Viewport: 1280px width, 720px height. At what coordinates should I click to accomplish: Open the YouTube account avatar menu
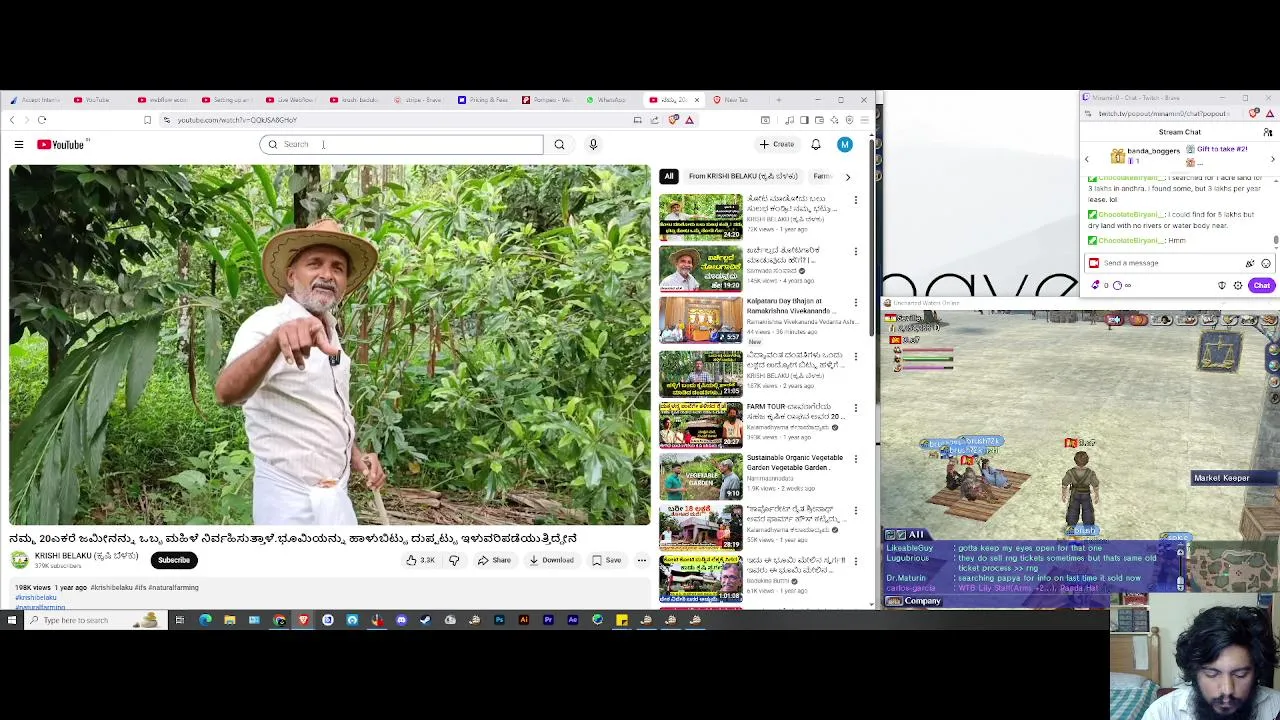pos(845,145)
